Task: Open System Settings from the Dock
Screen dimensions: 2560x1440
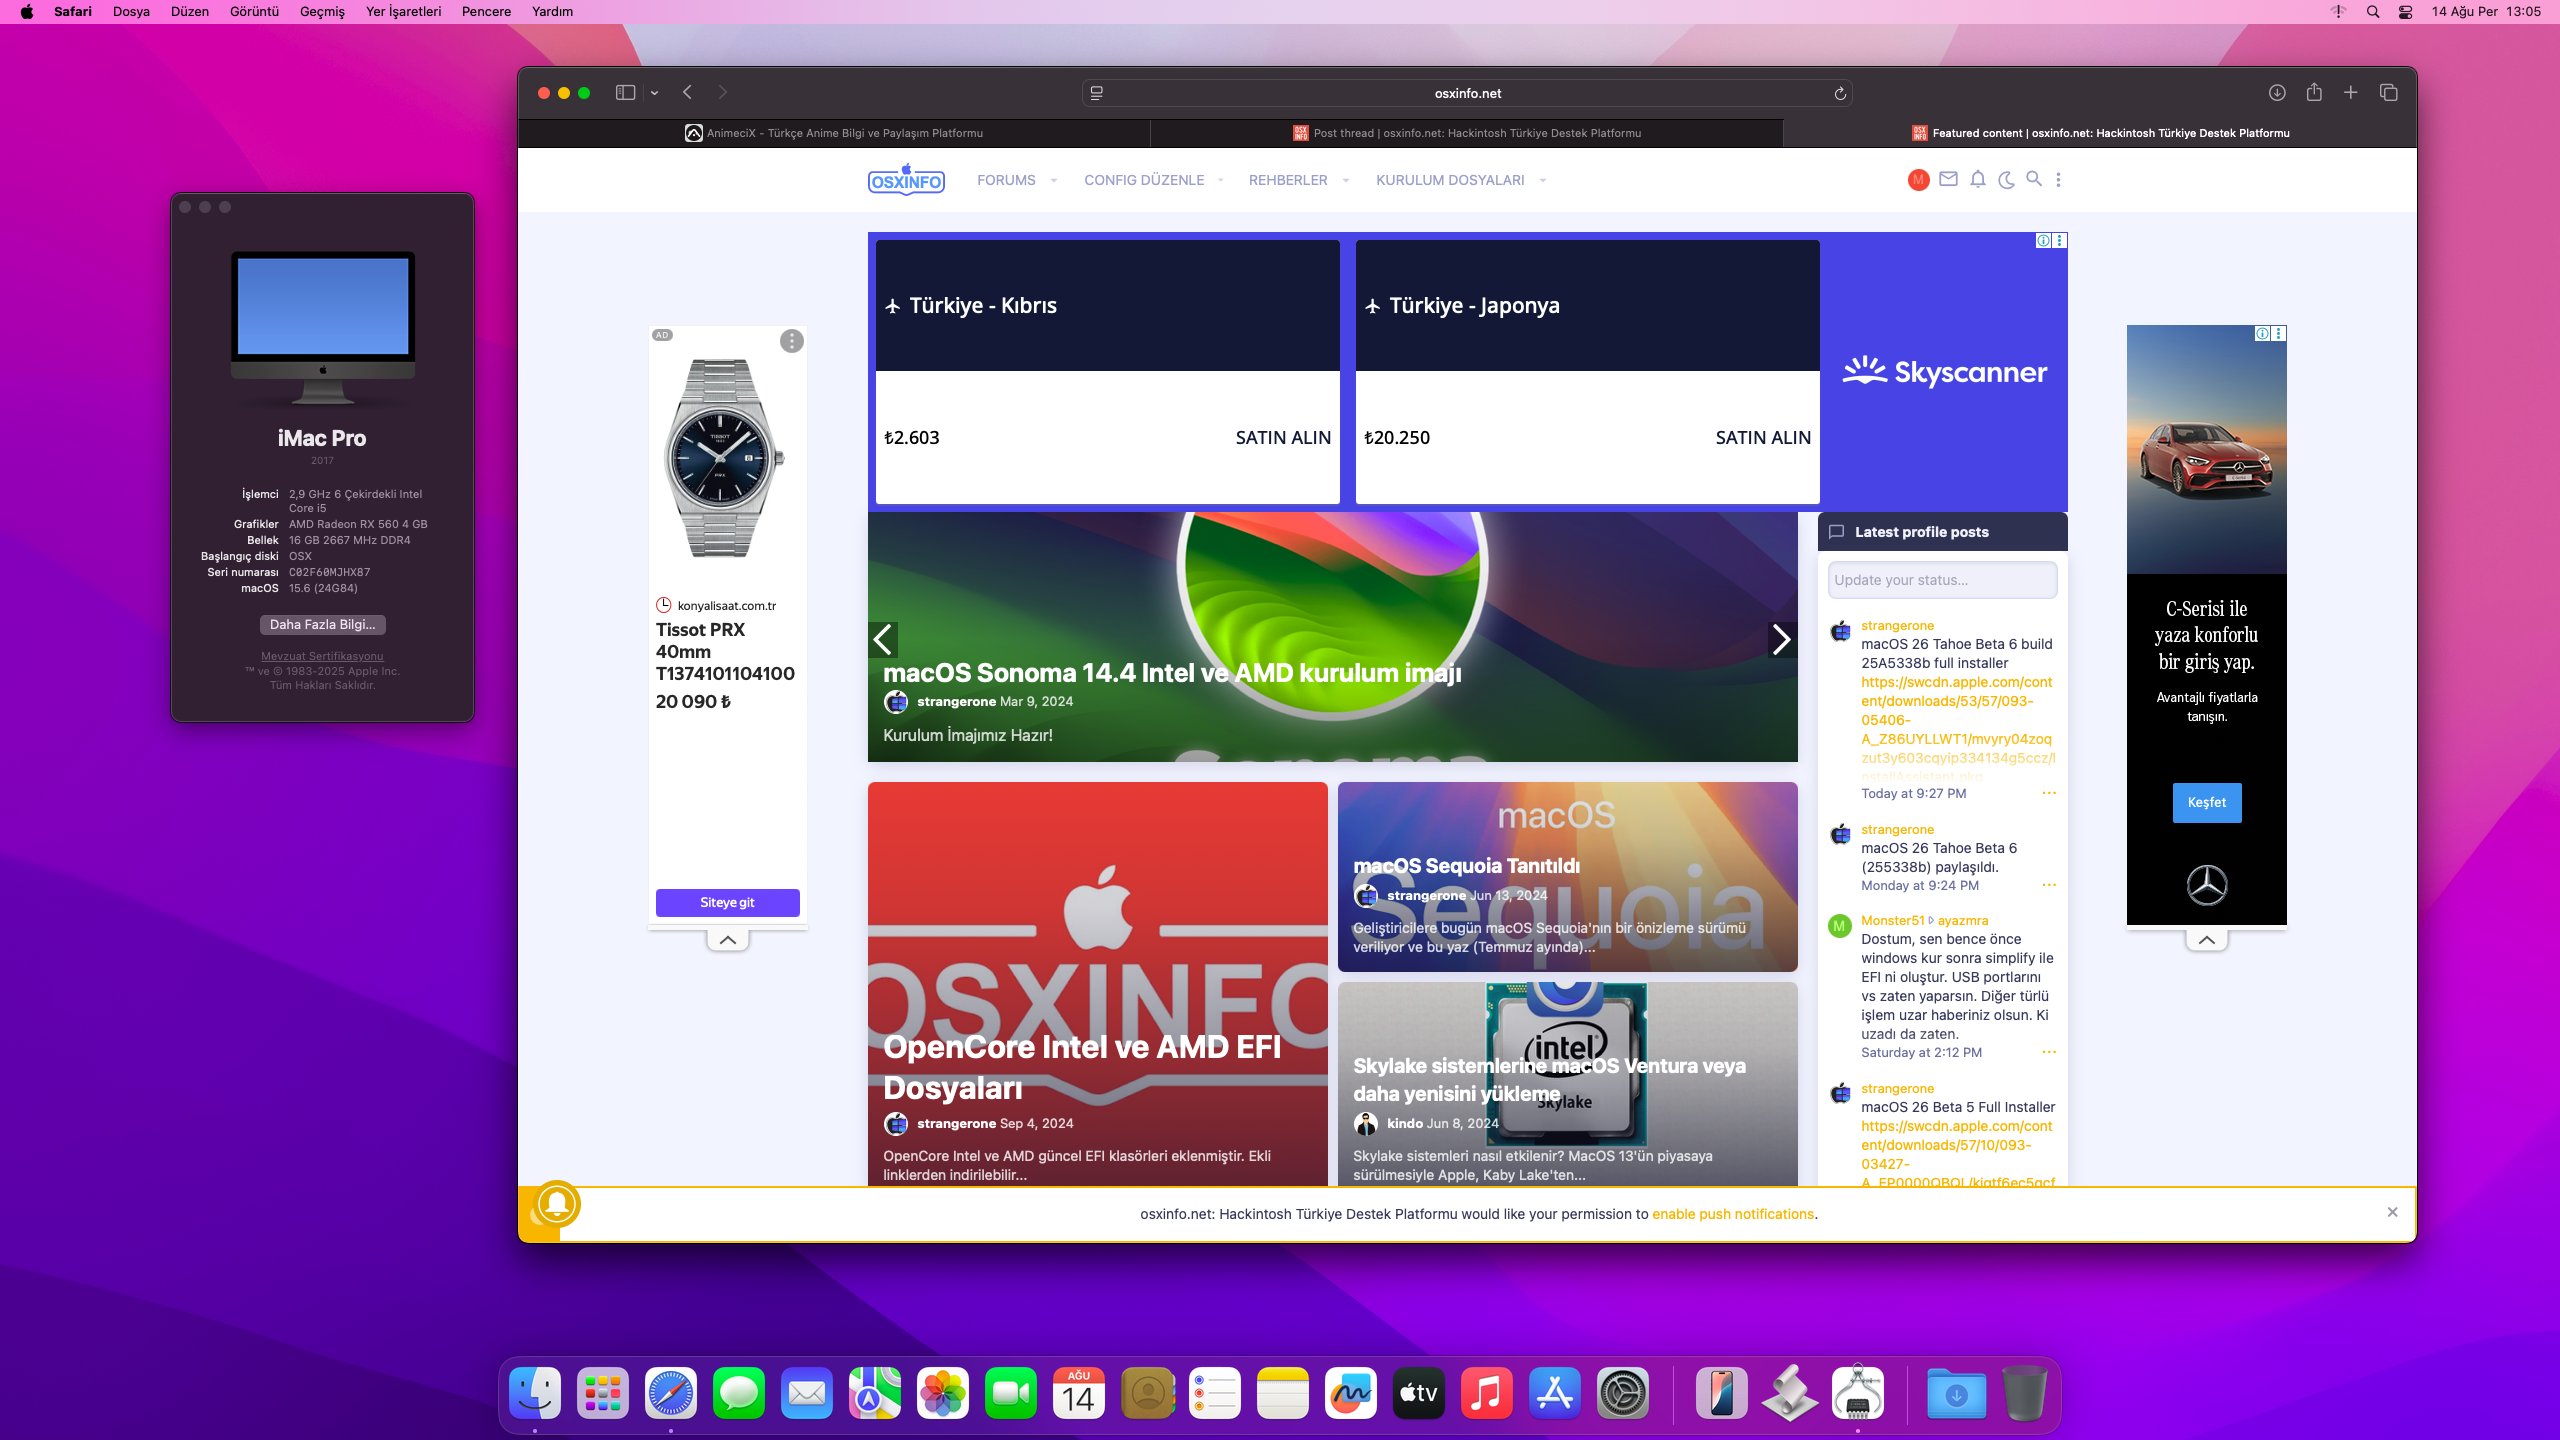Action: pos(1623,1393)
